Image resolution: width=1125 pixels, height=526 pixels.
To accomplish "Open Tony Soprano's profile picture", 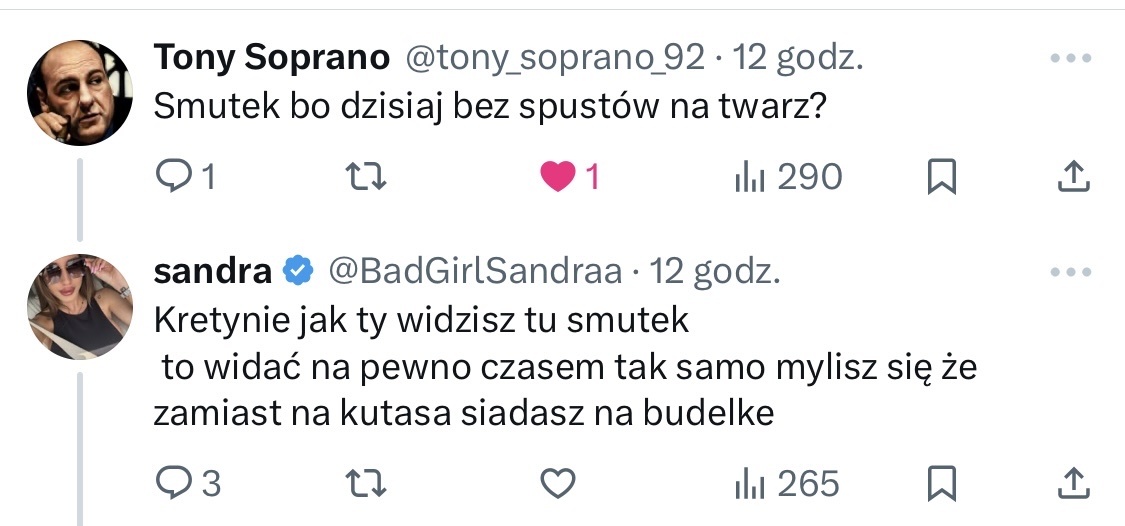I will (x=80, y=93).
